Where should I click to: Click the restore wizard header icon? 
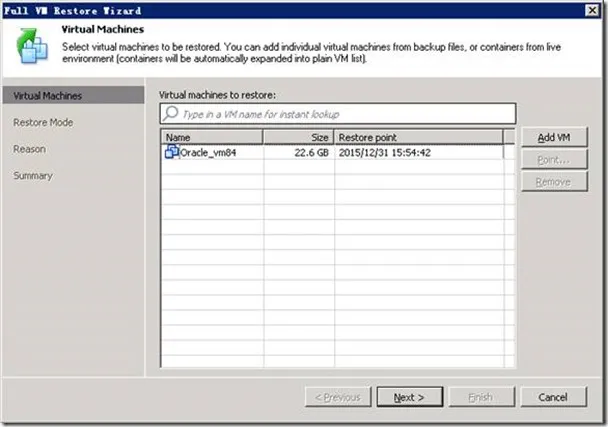(32, 46)
